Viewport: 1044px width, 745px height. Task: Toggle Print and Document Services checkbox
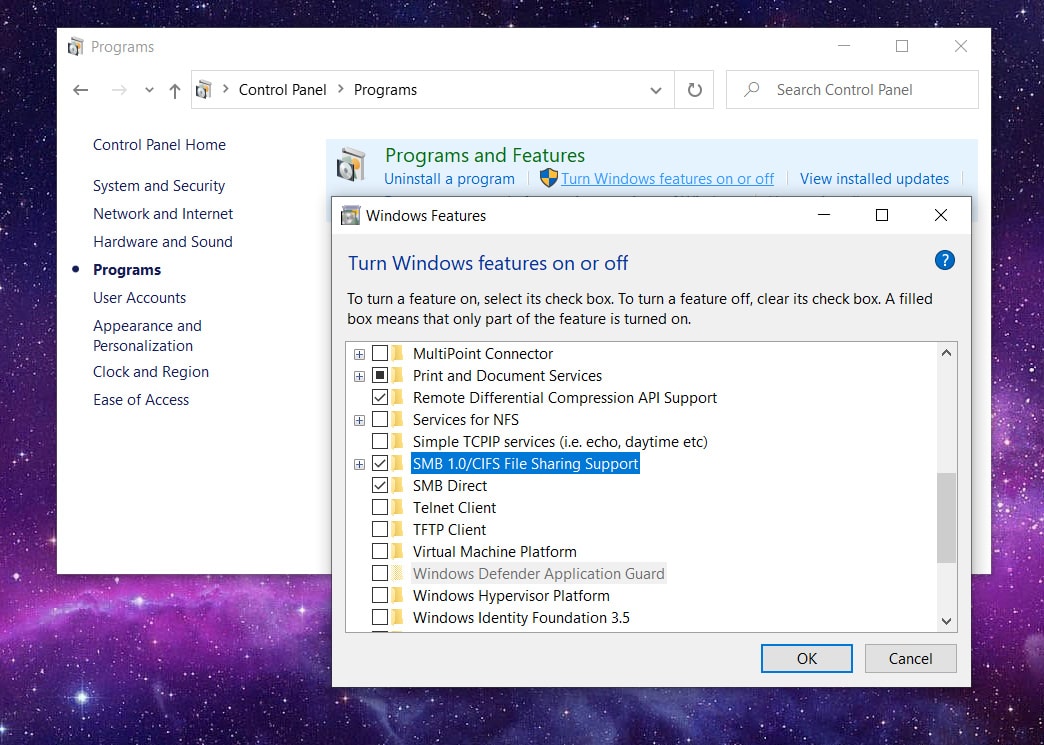coord(380,375)
